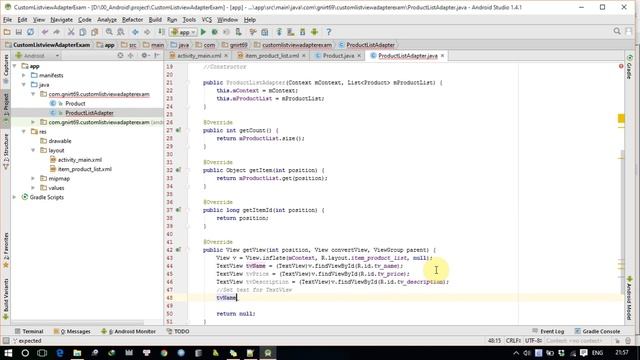Click the customlistviewadapterexam breadcrumb
This screenshot has height=360, width=640.
293,45
